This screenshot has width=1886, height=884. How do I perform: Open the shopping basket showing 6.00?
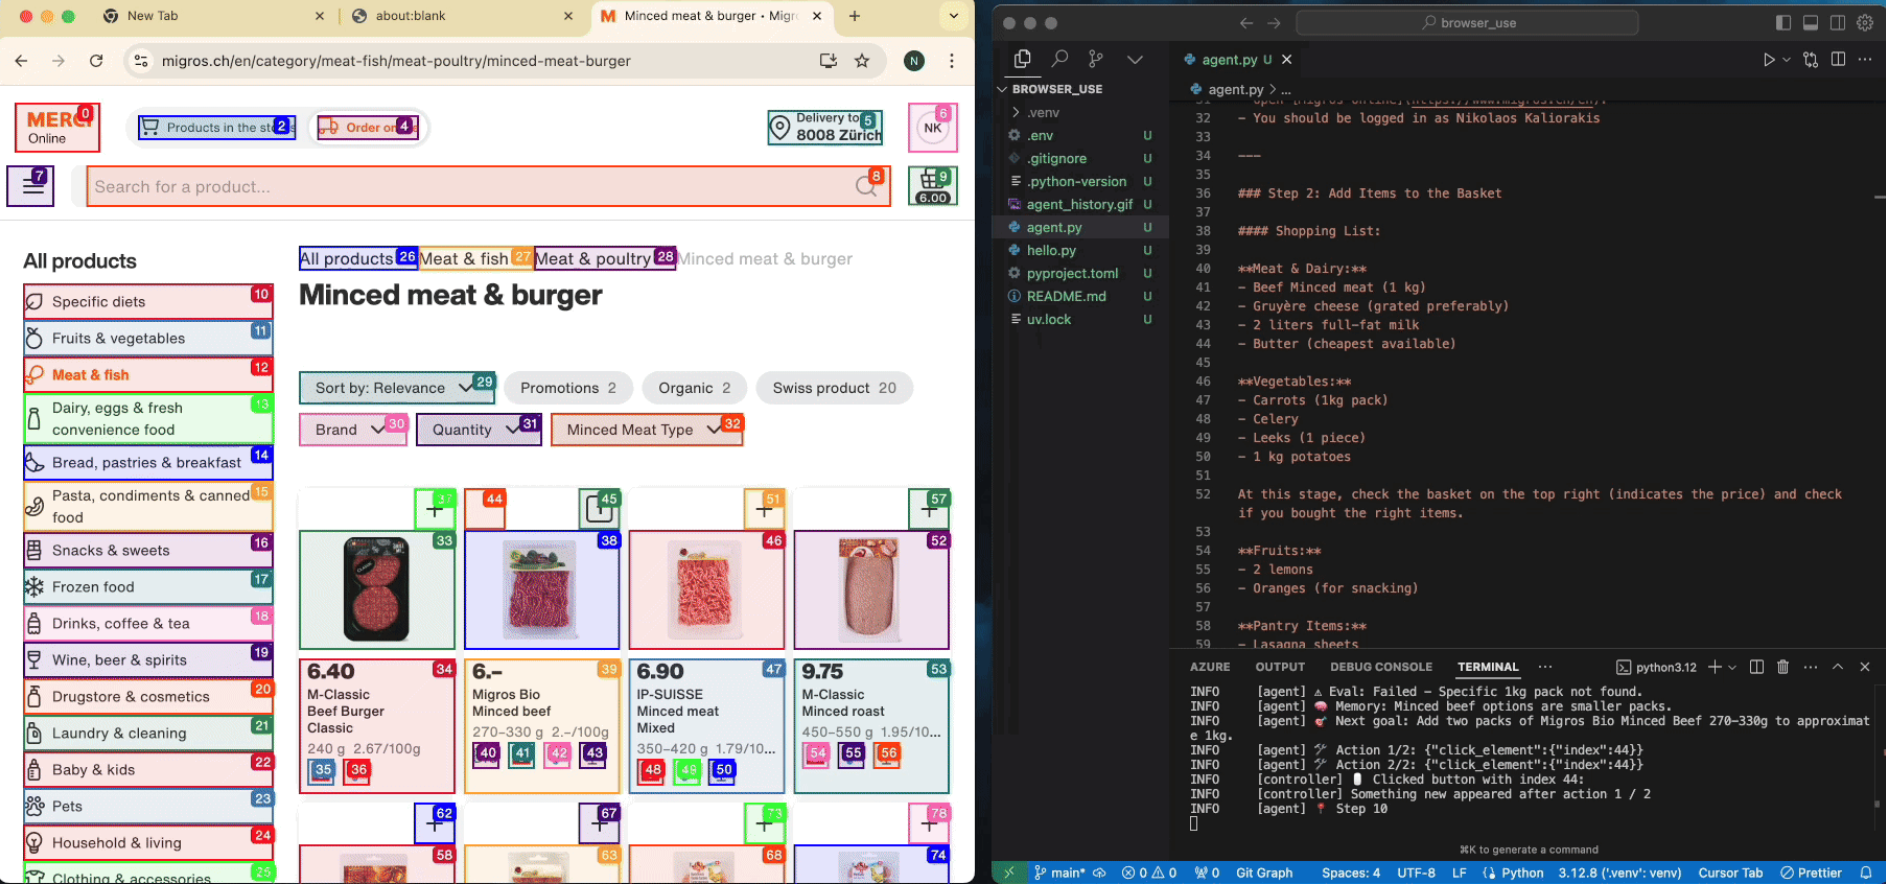(932, 186)
